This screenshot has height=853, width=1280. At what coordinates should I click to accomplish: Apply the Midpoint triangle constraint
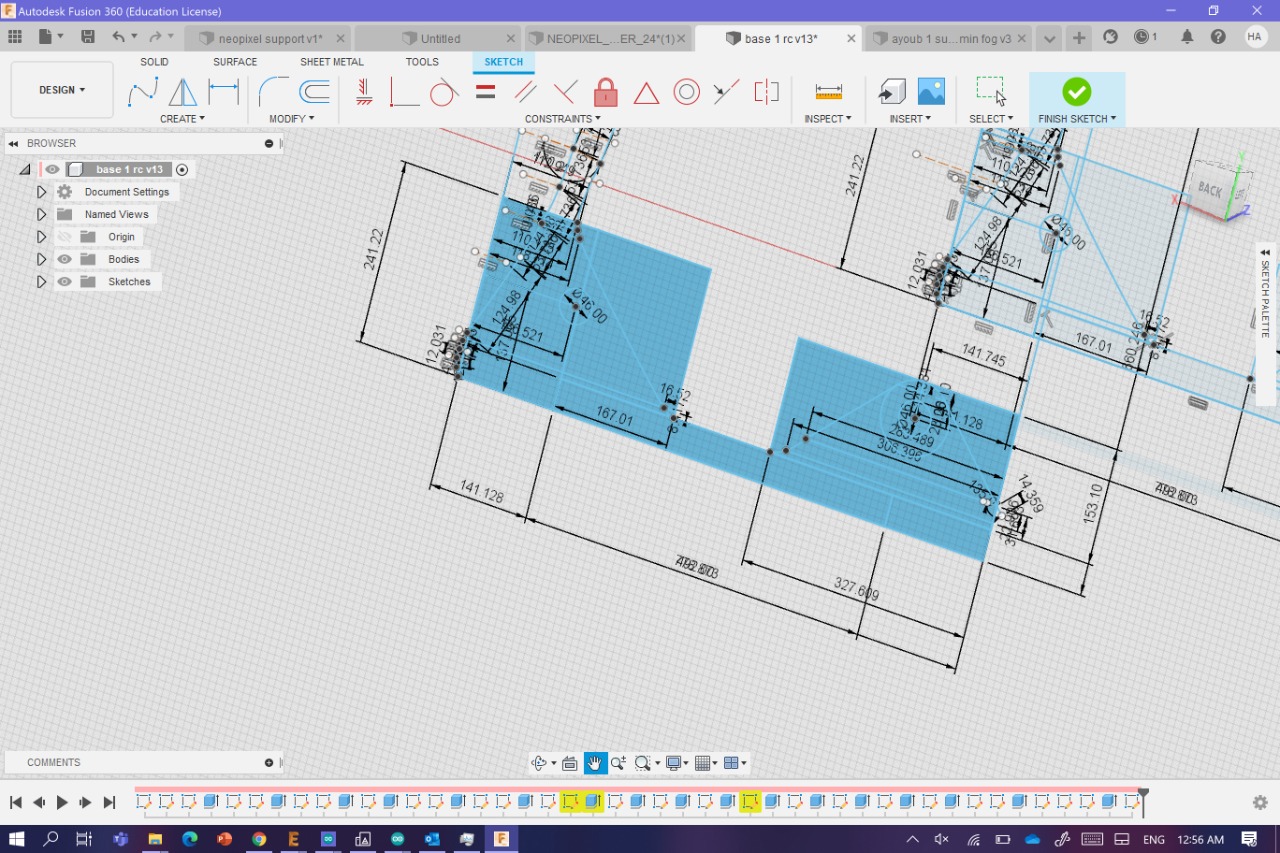click(646, 93)
